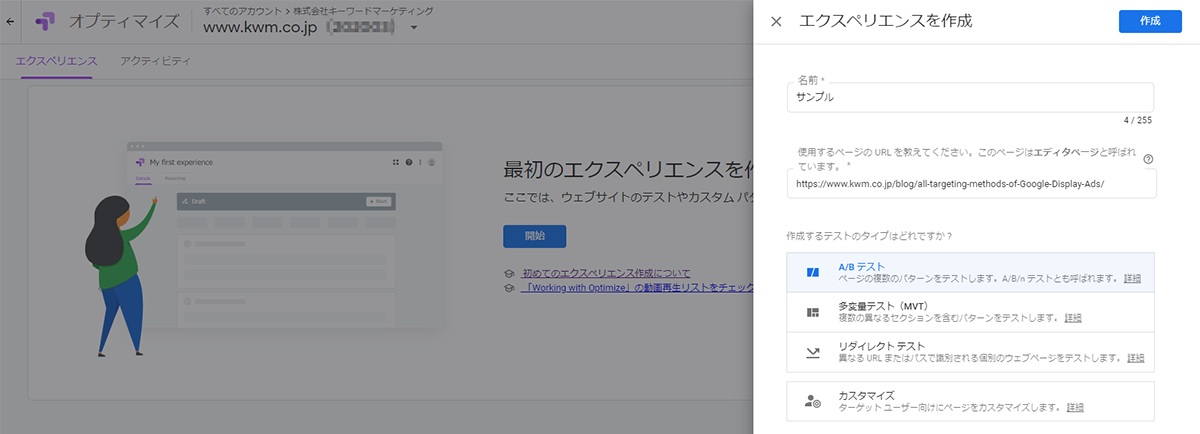Open 詳細 link for リダイレクト テスト
The width and height of the screenshot is (1200, 434).
coord(1135,358)
